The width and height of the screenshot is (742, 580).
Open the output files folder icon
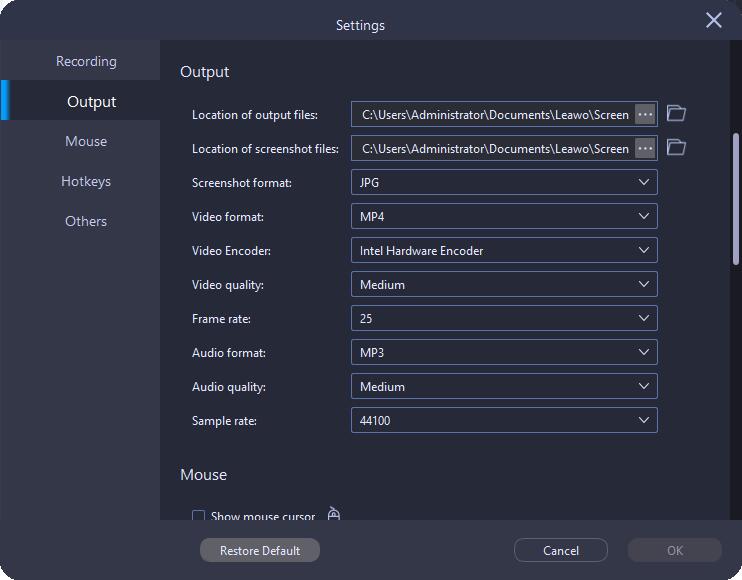(x=676, y=114)
